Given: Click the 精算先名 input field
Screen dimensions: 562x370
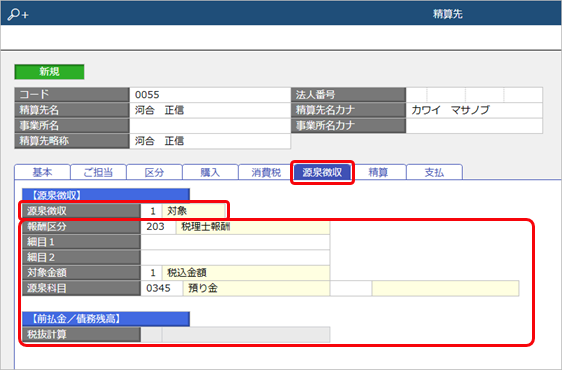Looking at the screenshot, I should [210, 110].
